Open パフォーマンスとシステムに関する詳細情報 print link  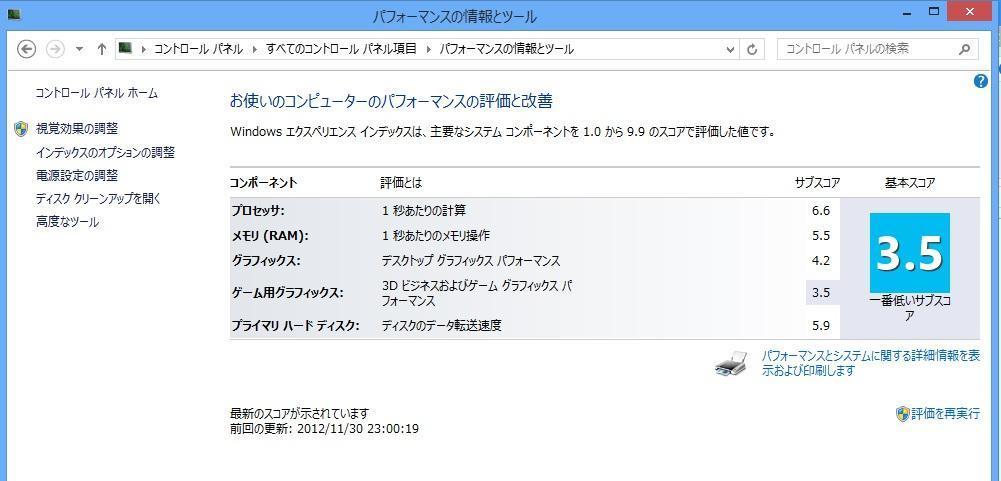pos(871,363)
